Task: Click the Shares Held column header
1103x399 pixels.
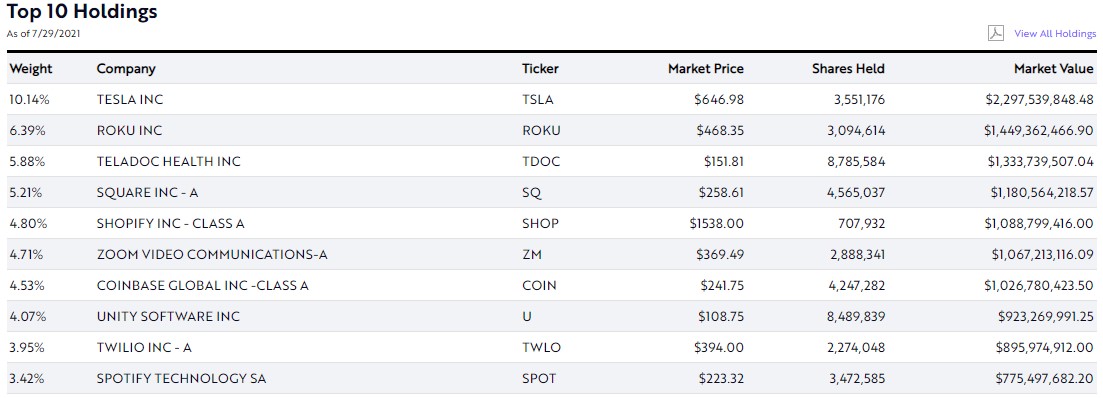Action: coord(848,69)
